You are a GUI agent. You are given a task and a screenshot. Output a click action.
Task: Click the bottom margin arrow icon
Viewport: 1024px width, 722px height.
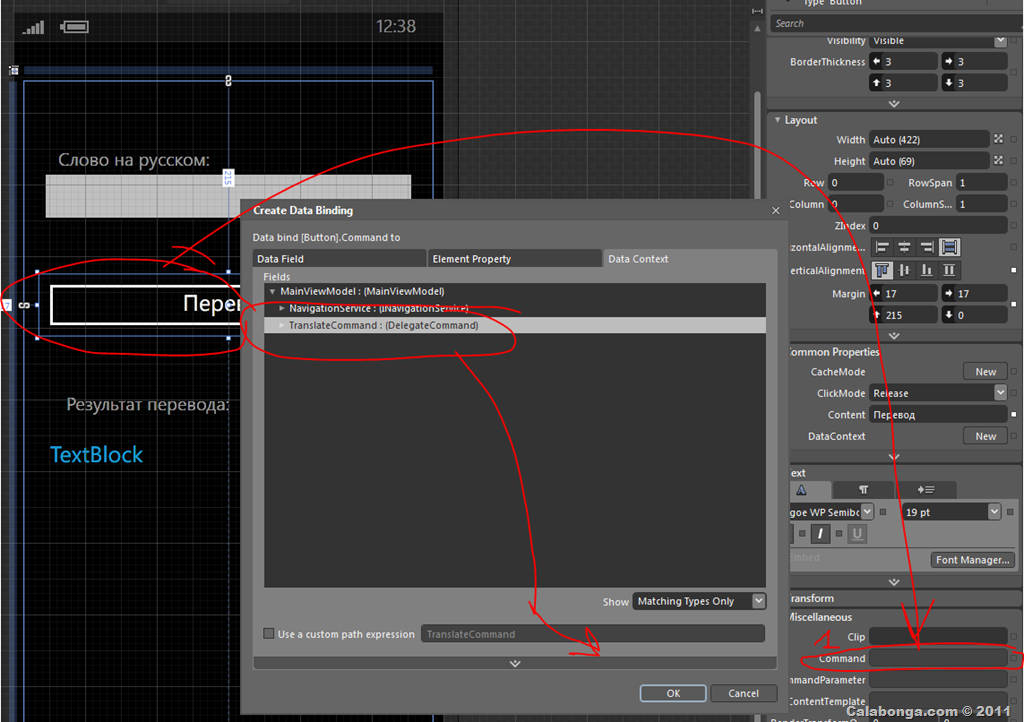pyautogui.click(x=949, y=315)
